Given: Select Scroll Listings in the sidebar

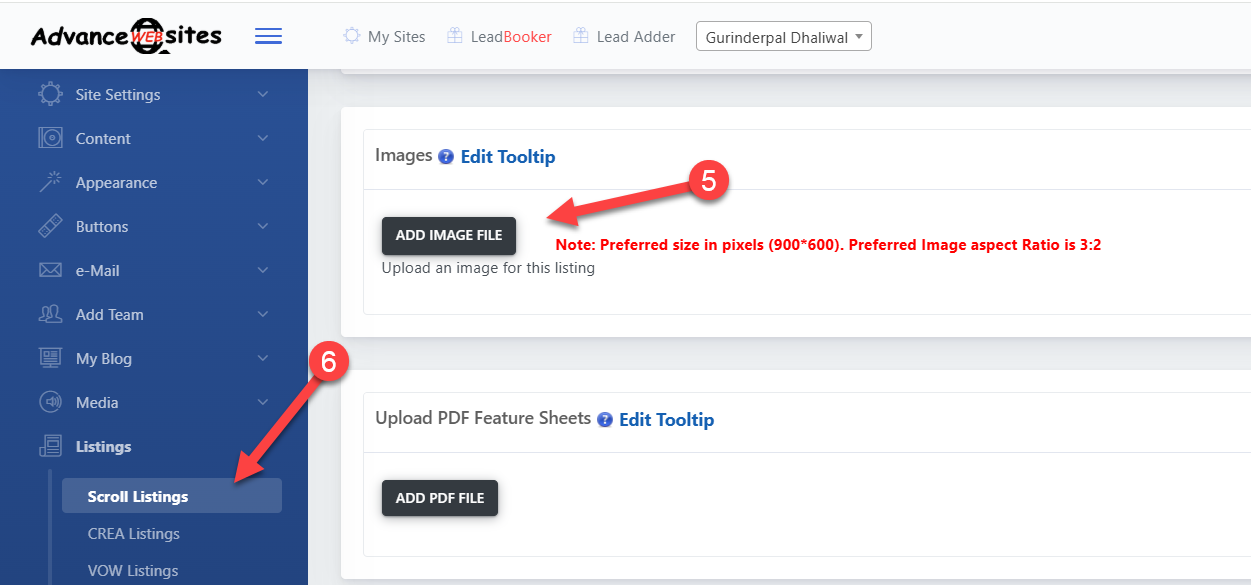Looking at the screenshot, I should pyautogui.click(x=138, y=496).
